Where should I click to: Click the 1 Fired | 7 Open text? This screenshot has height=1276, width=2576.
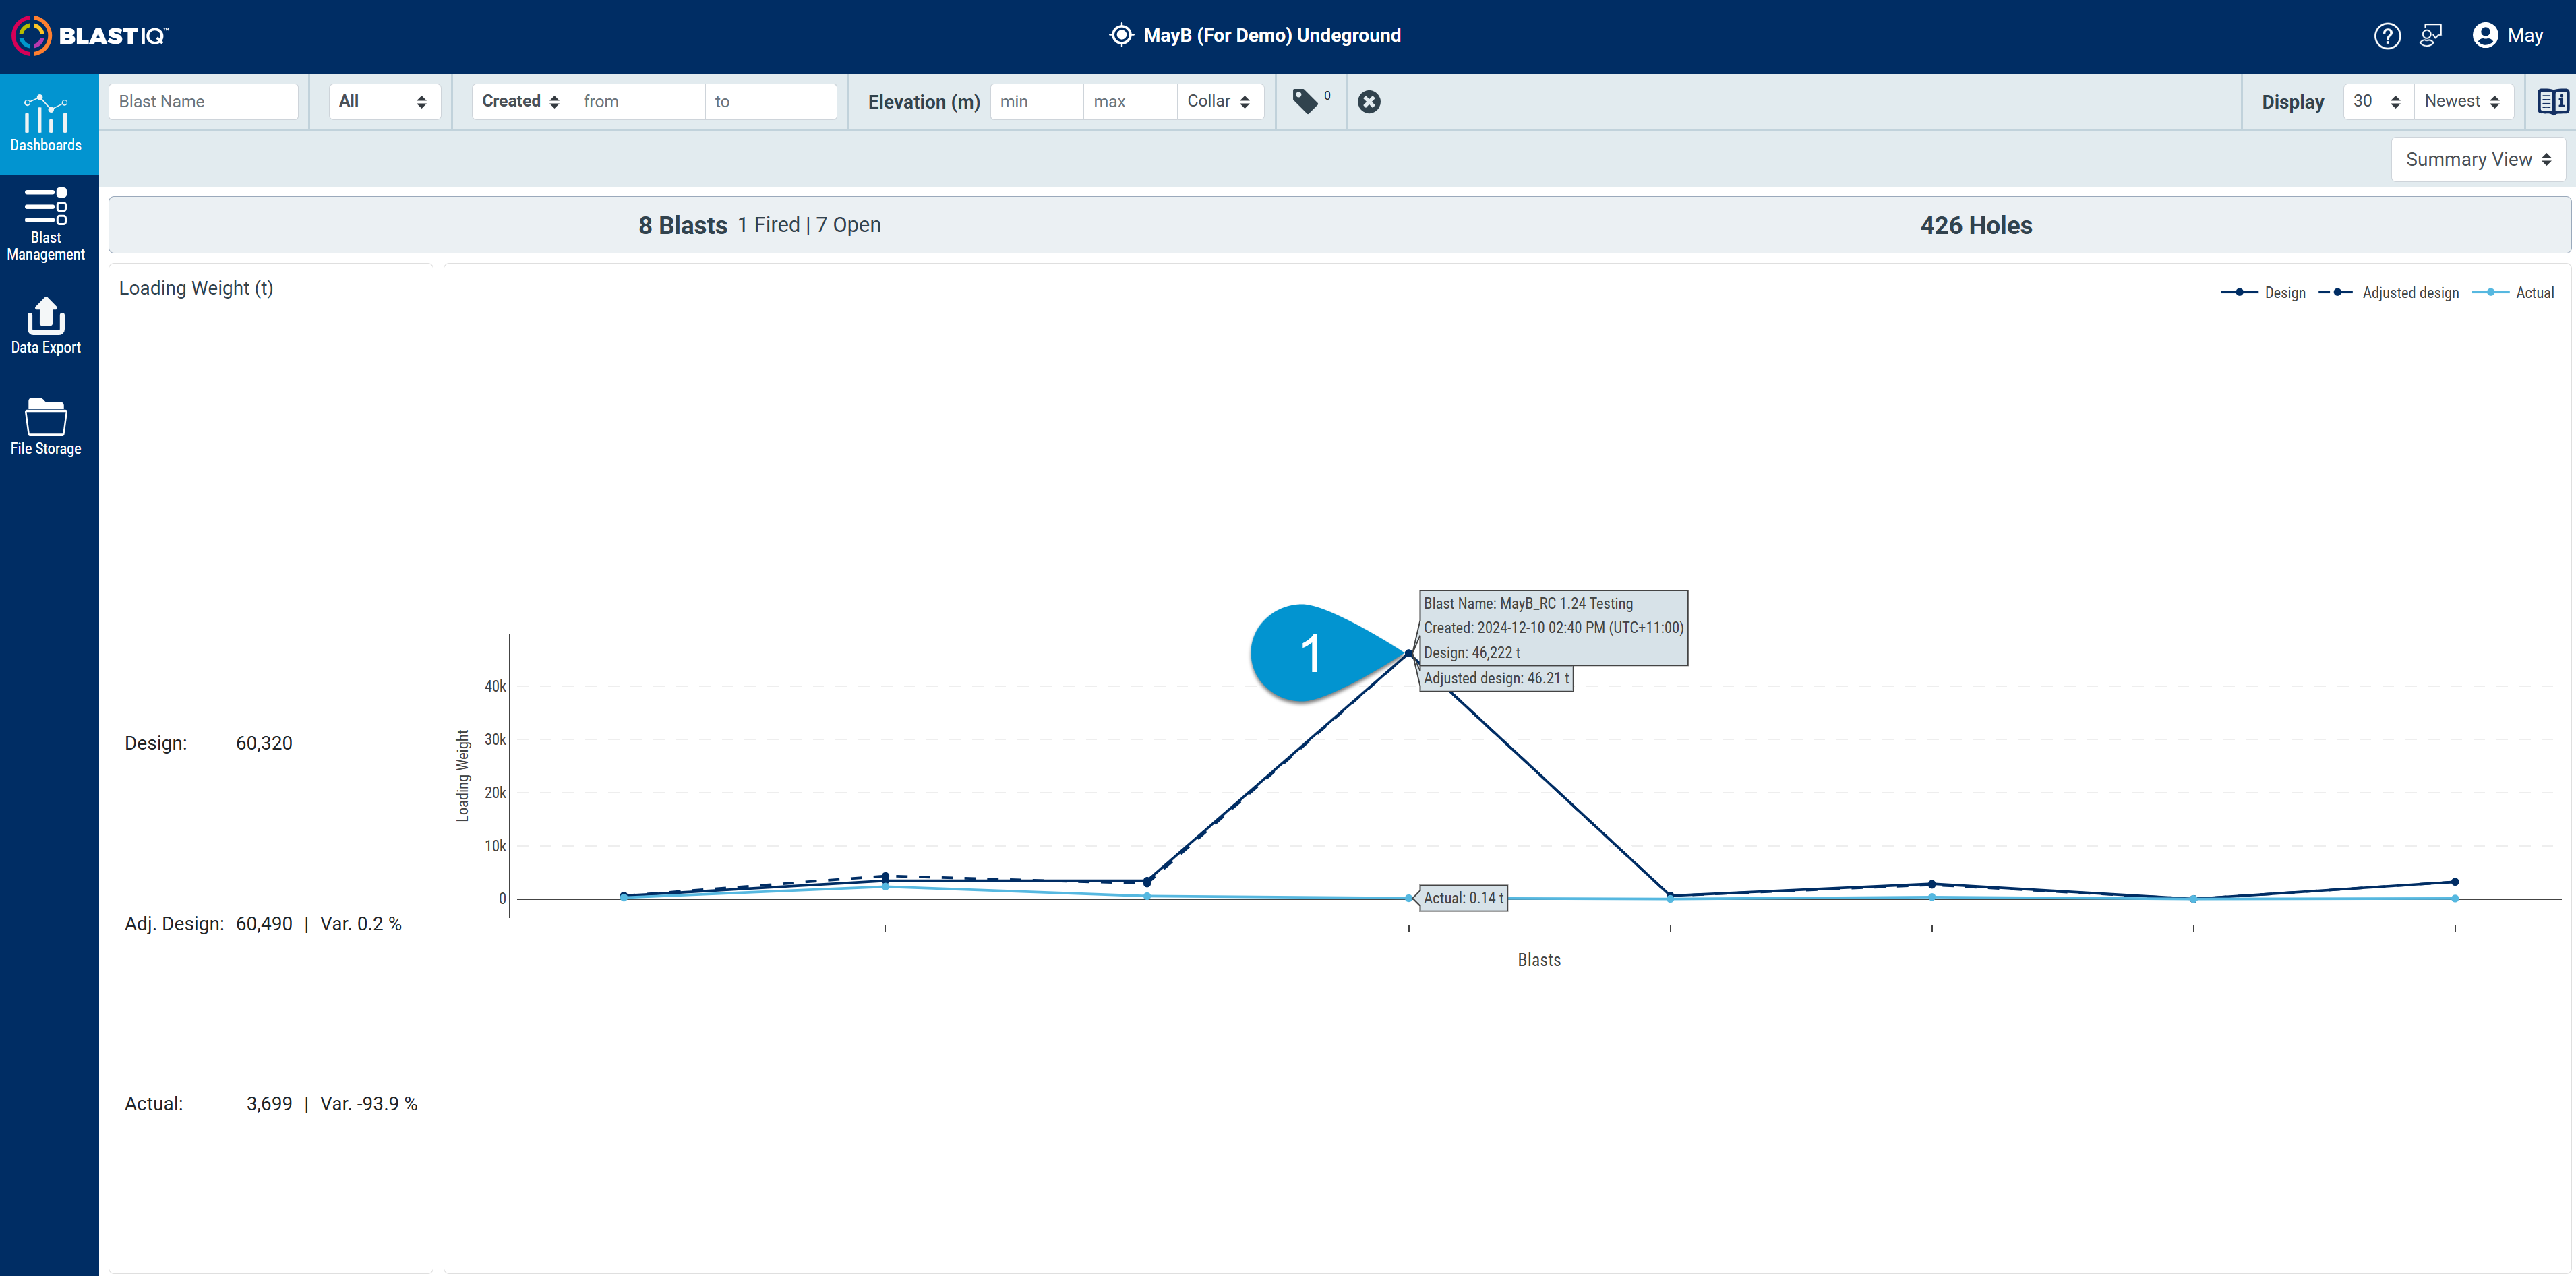click(809, 225)
